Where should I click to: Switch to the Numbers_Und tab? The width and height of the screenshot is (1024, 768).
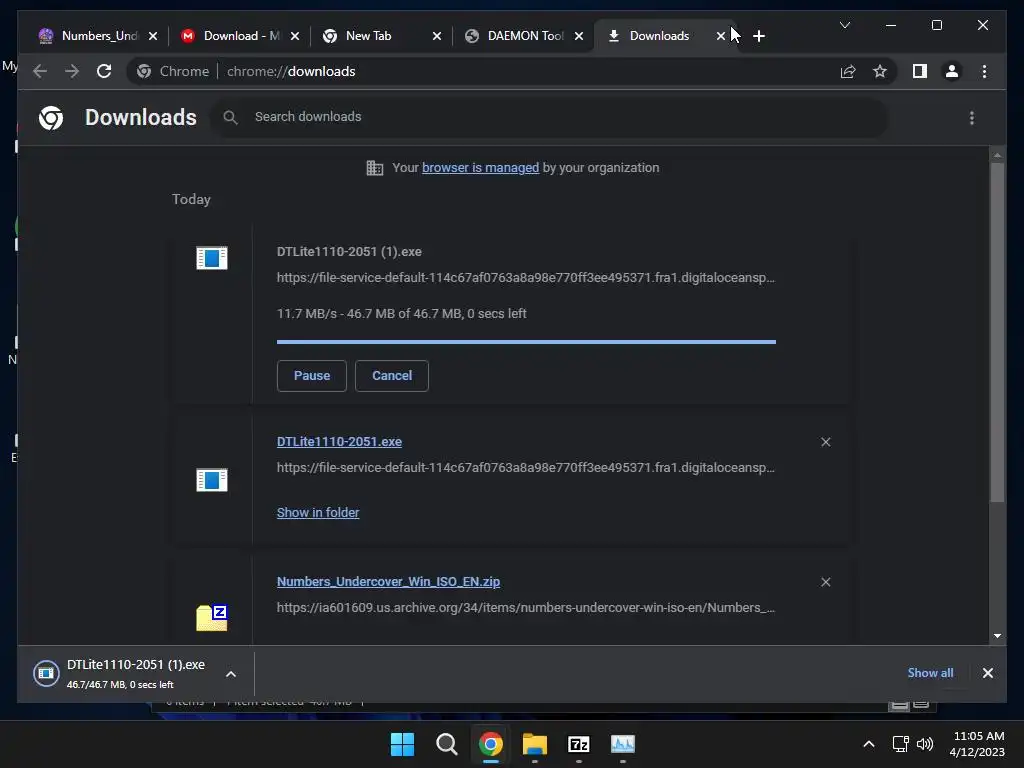point(91,36)
